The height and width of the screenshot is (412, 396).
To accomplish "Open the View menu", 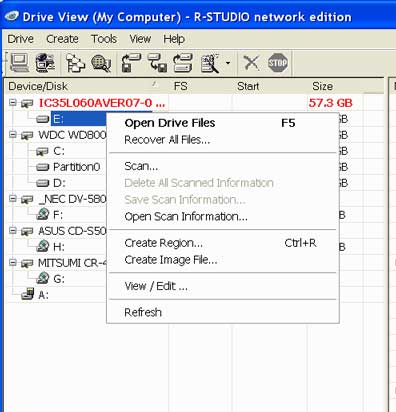I will tap(140, 39).
